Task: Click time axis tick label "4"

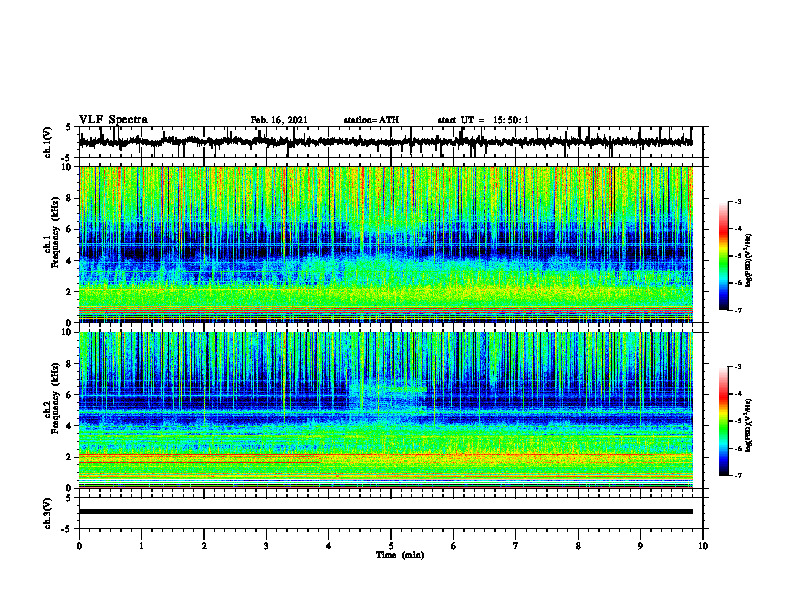Action: pos(329,546)
